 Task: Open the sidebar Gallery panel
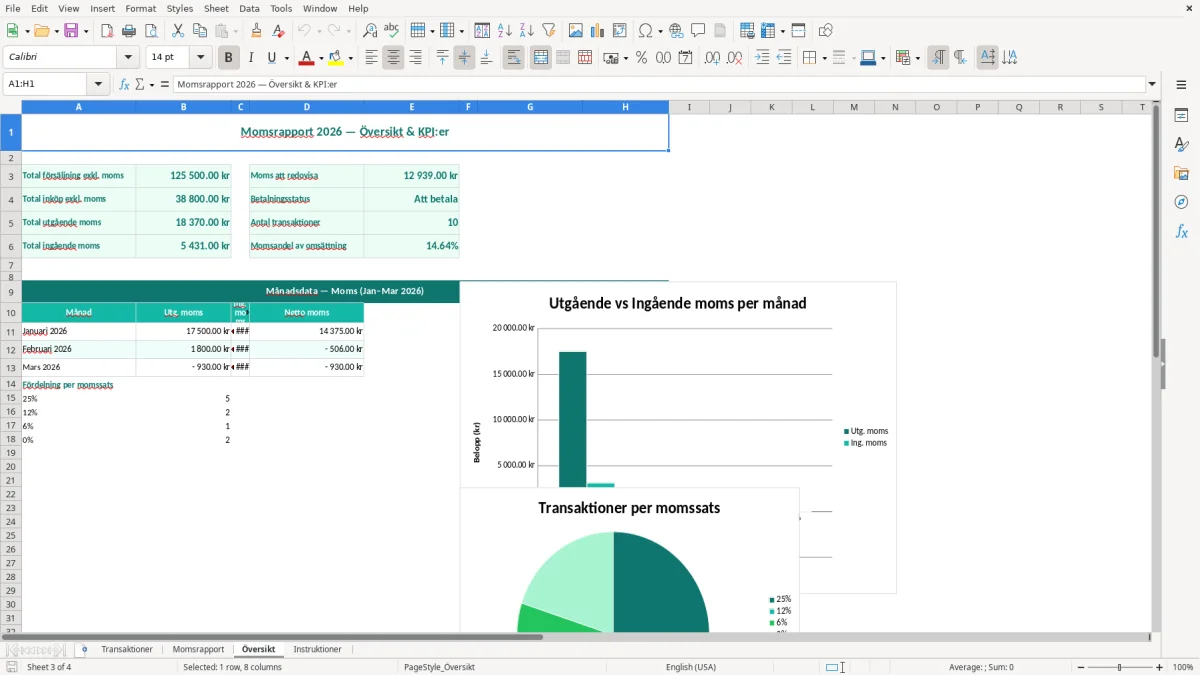(x=1181, y=173)
